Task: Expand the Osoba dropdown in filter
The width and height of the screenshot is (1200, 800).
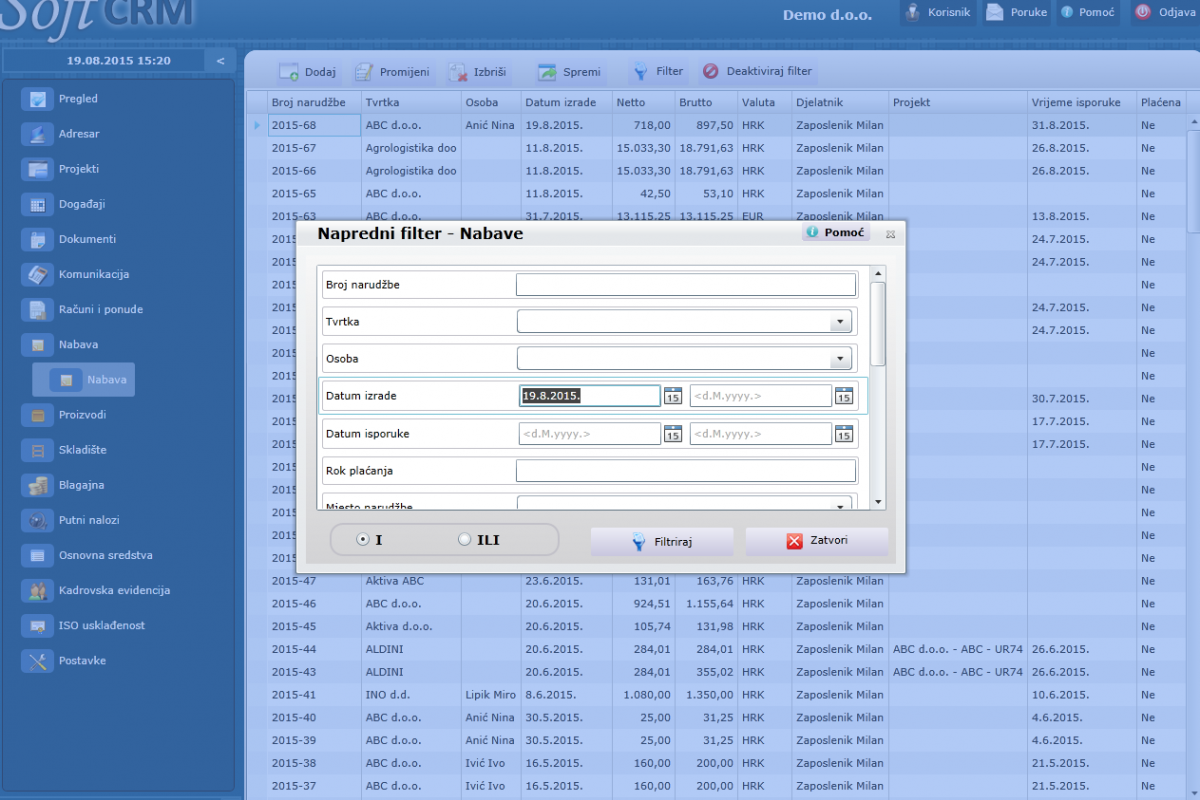Action: [x=839, y=359]
